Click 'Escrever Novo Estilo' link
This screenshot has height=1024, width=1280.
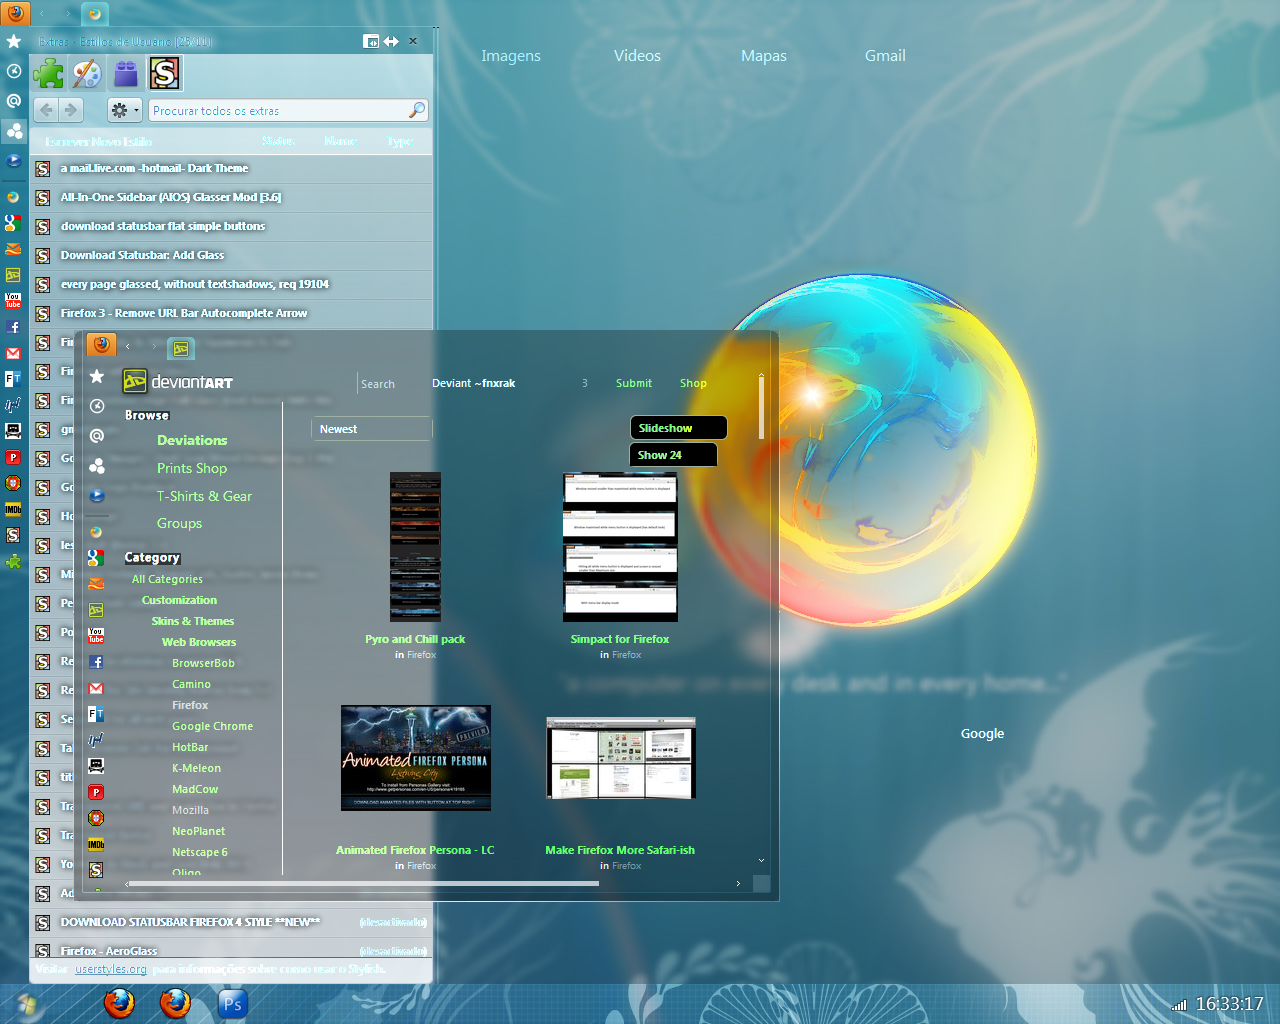point(98,142)
